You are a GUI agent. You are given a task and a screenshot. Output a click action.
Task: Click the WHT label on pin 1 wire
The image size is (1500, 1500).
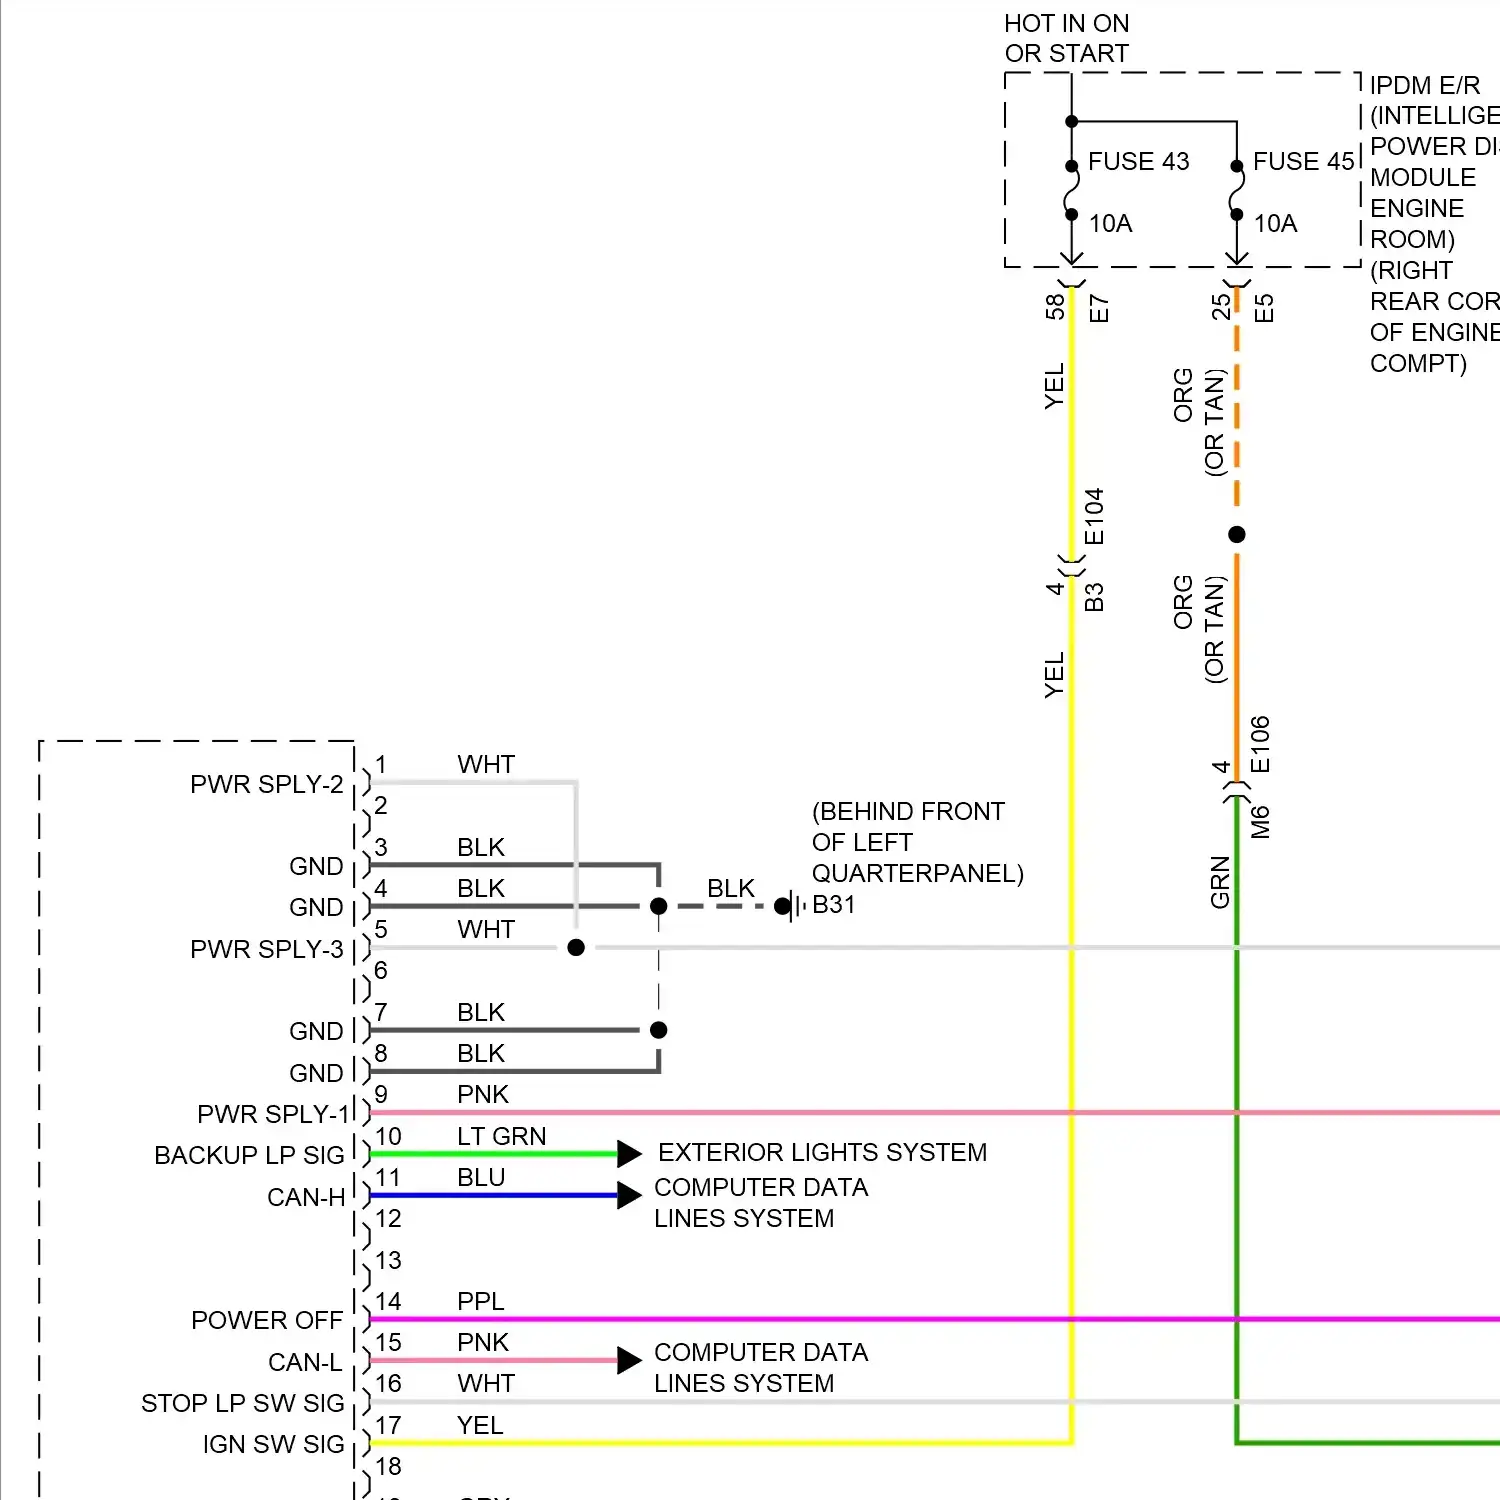click(x=486, y=764)
